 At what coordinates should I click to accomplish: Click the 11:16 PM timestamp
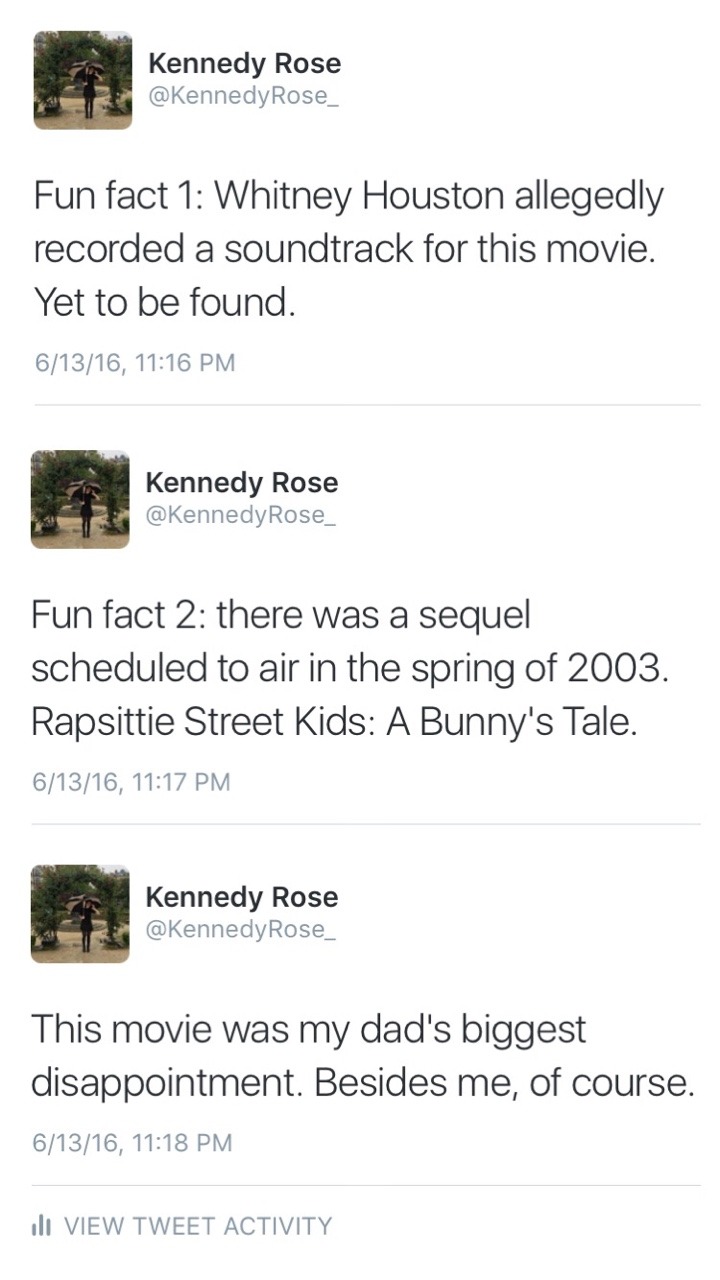135,362
